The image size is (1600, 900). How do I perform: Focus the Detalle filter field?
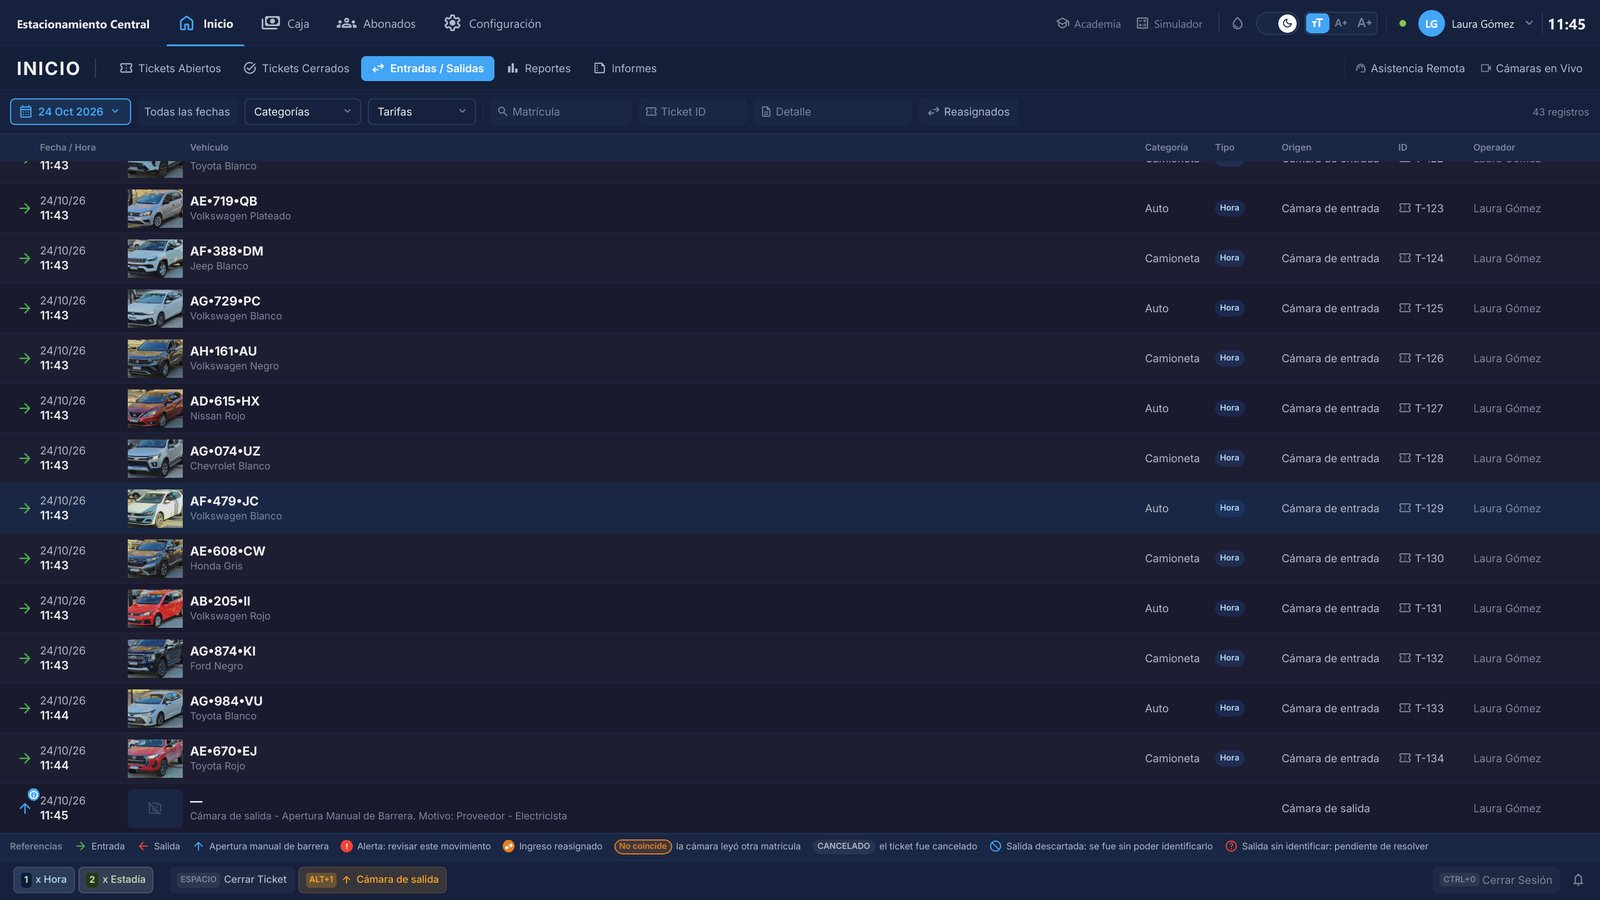(832, 111)
